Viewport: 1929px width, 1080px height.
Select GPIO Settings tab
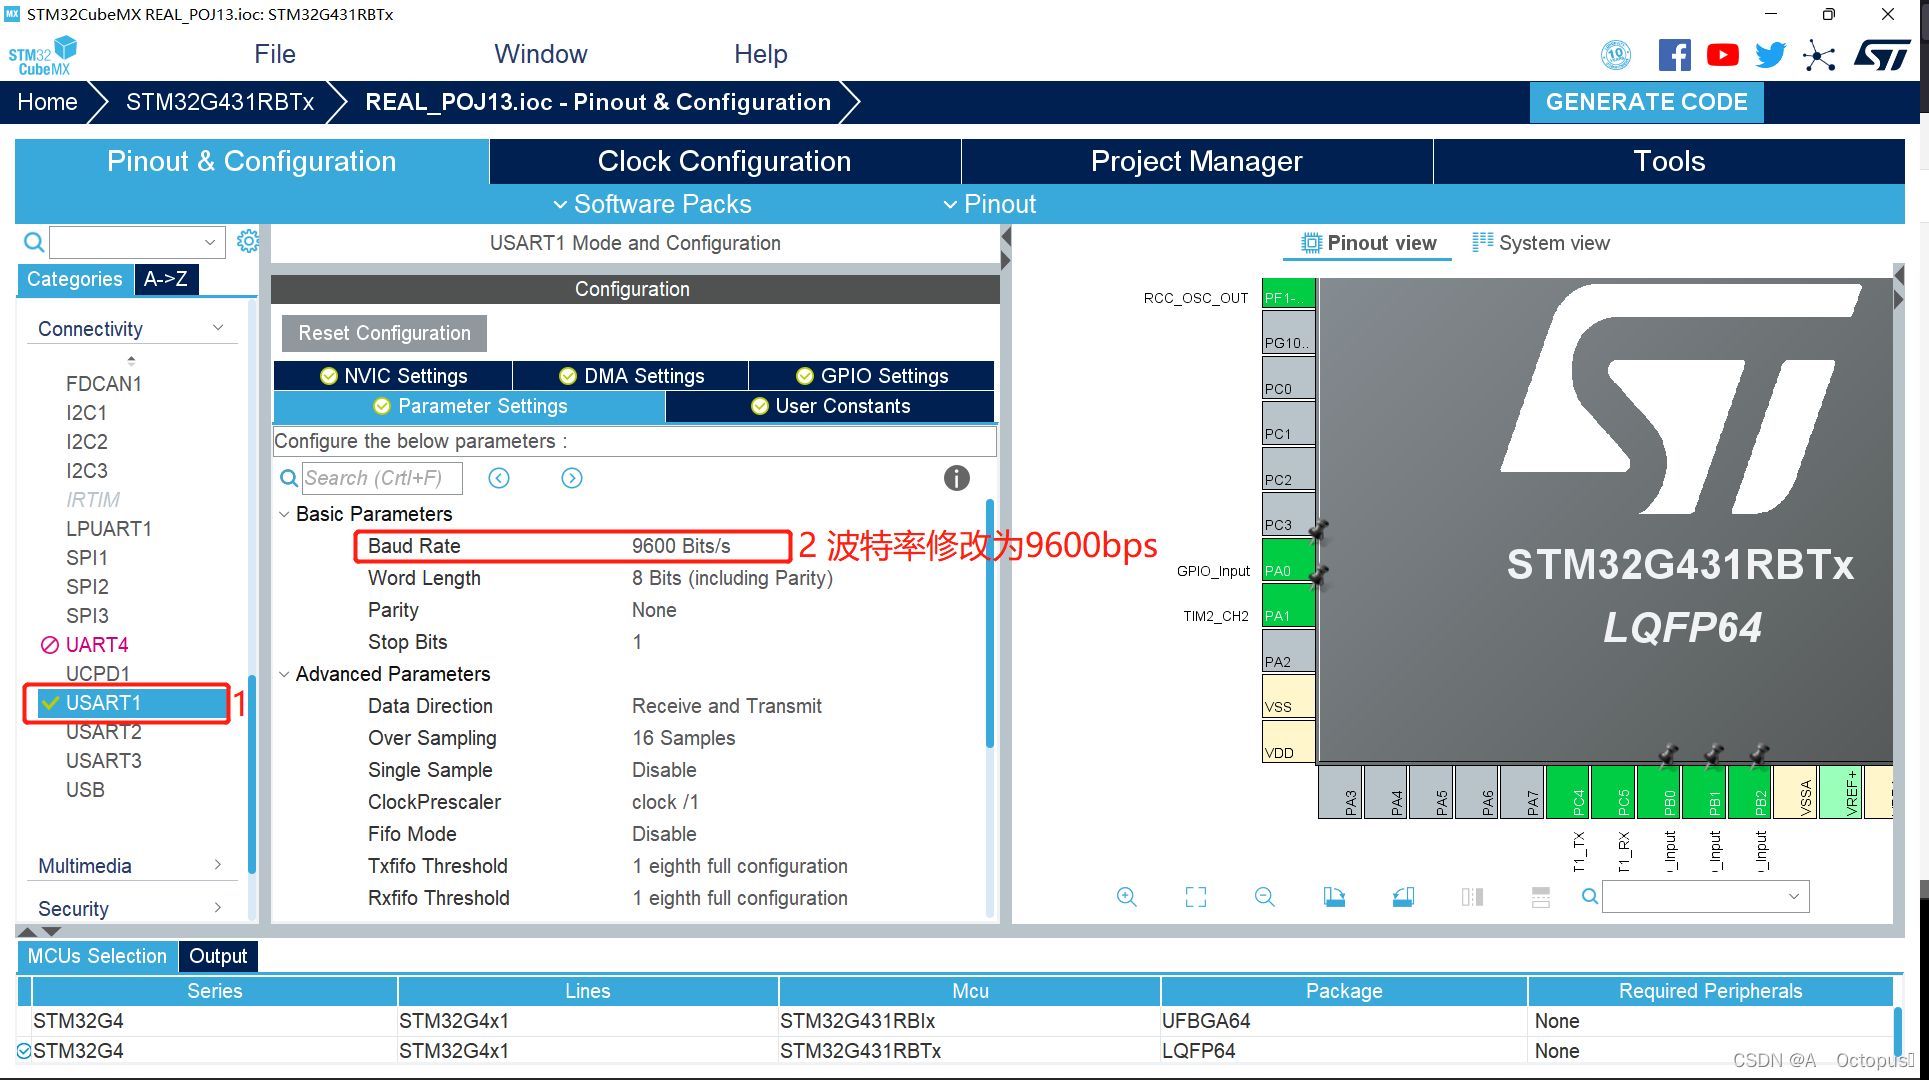coord(874,375)
